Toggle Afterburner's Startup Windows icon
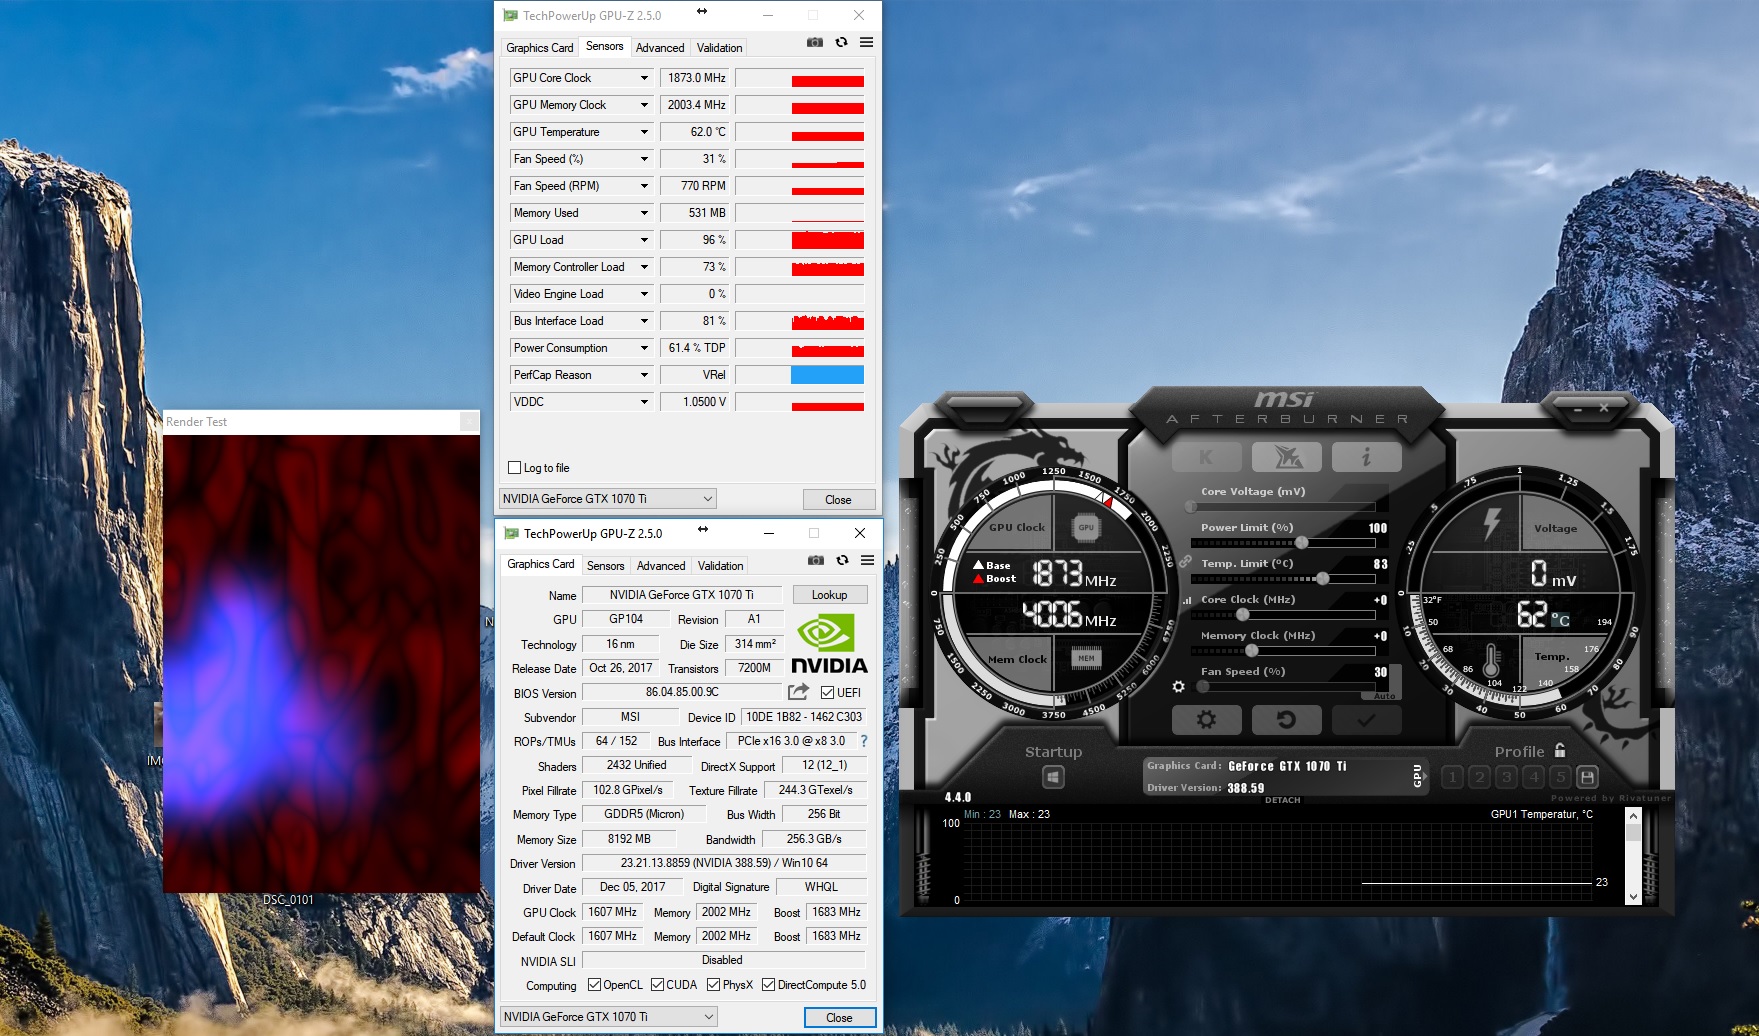Viewport: 1759px width, 1036px height. [1053, 777]
